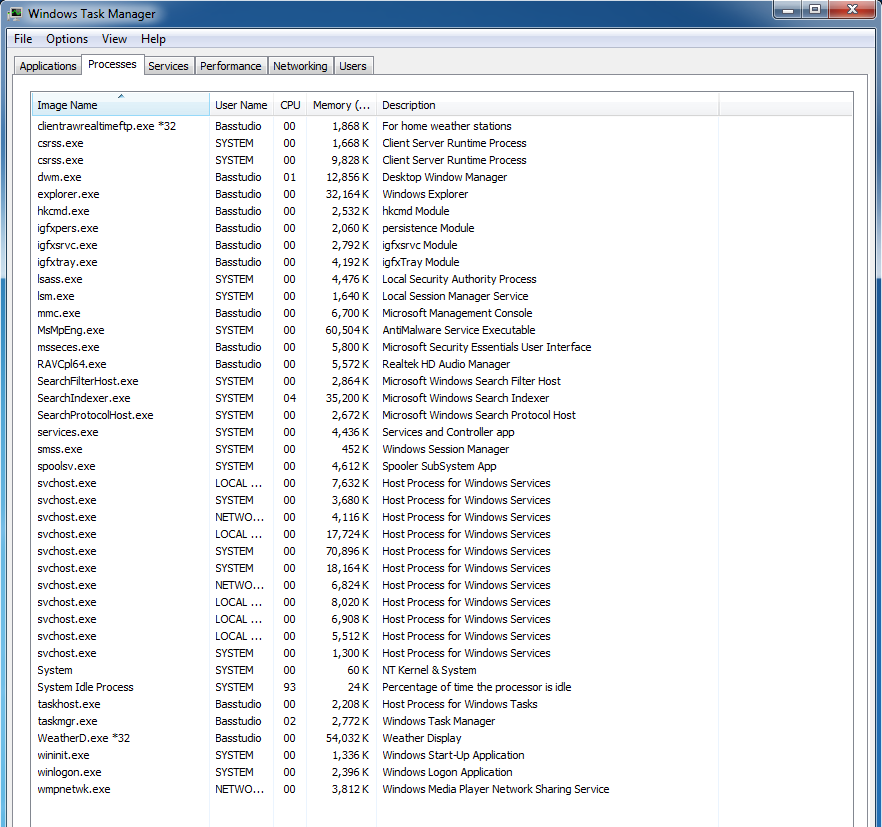This screenshot has height=827, width=882.
Task: Close the Windows Task Manager window
Action: (852, 10)
